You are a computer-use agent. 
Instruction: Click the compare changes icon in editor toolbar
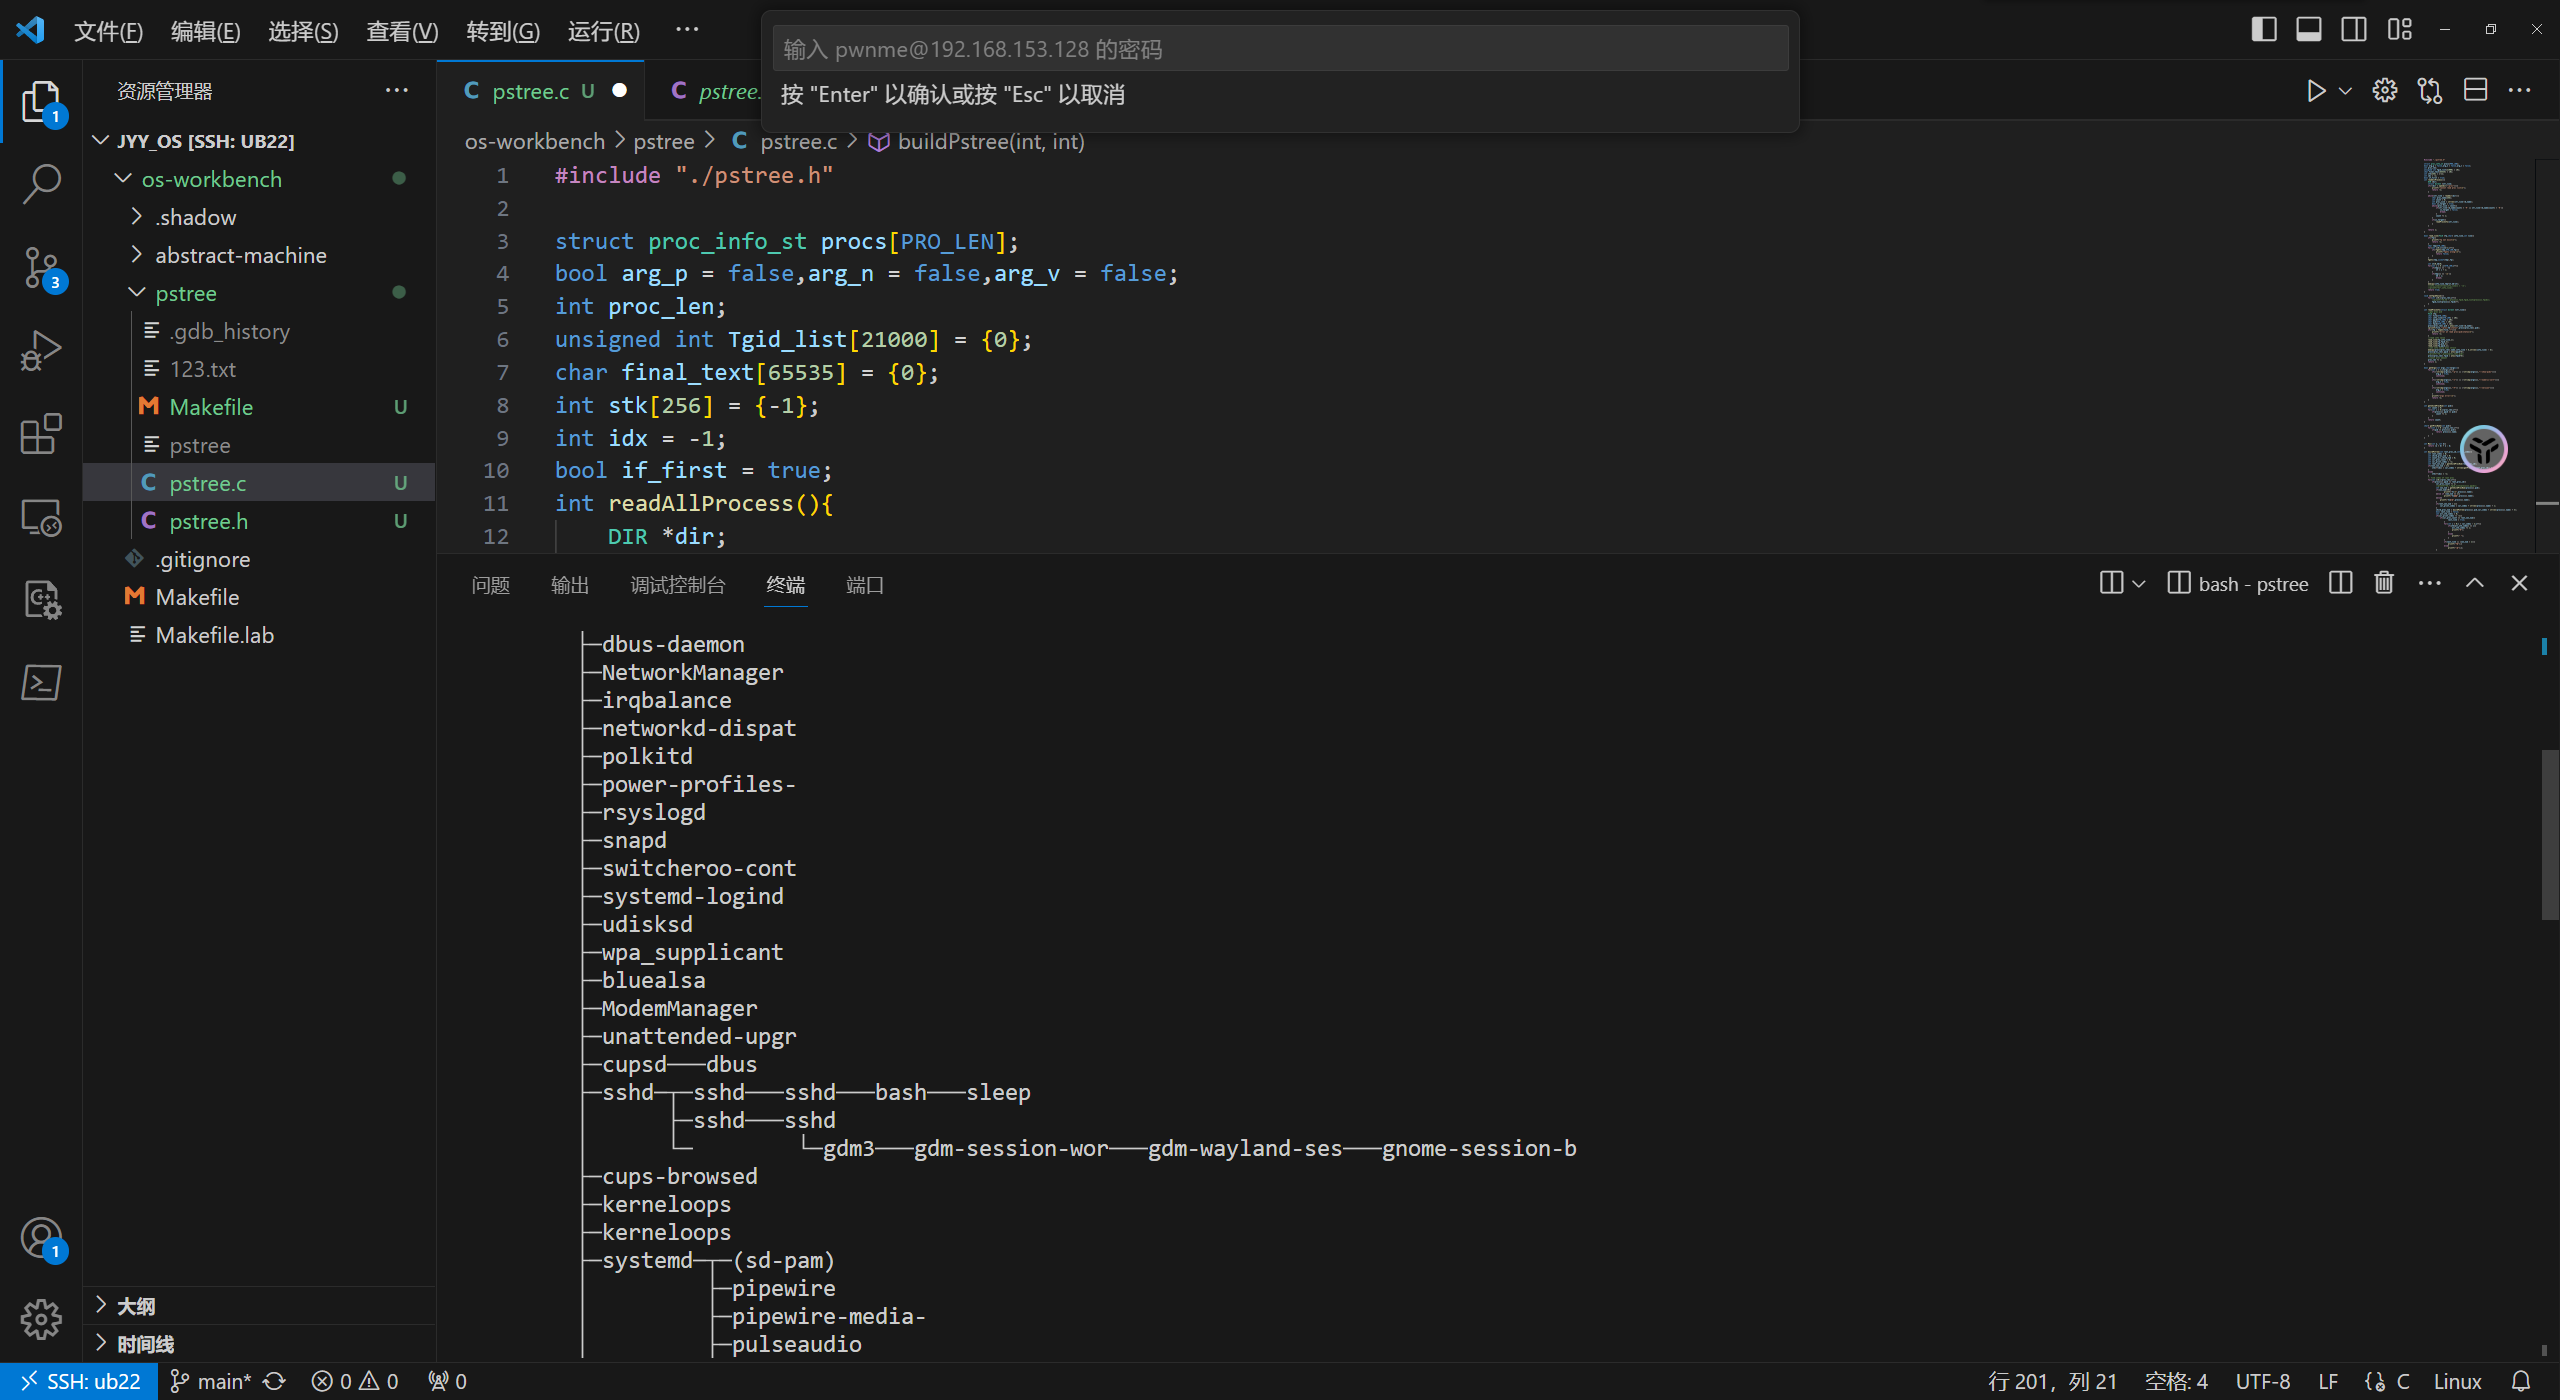(x=2430, y=91)
